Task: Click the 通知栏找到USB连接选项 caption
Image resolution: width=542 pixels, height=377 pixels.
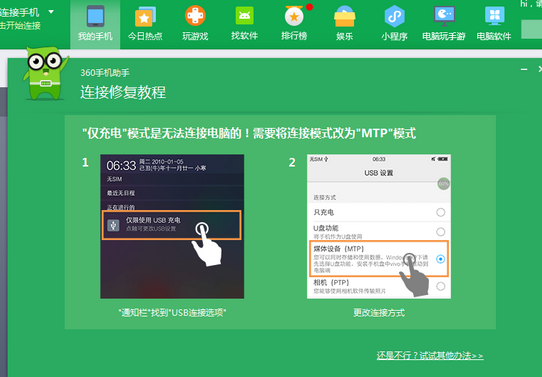Action: tap(172, 313)
